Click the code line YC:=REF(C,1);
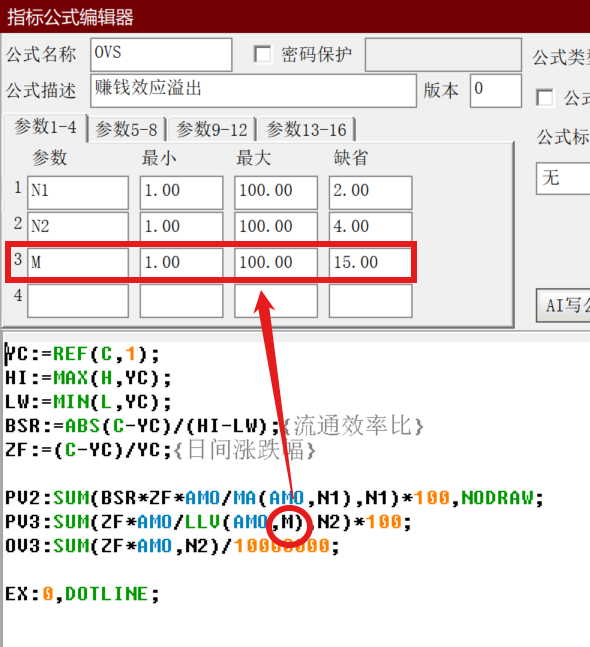The height and width of the screenshot is (647, 590). click(x=83, y=354)
